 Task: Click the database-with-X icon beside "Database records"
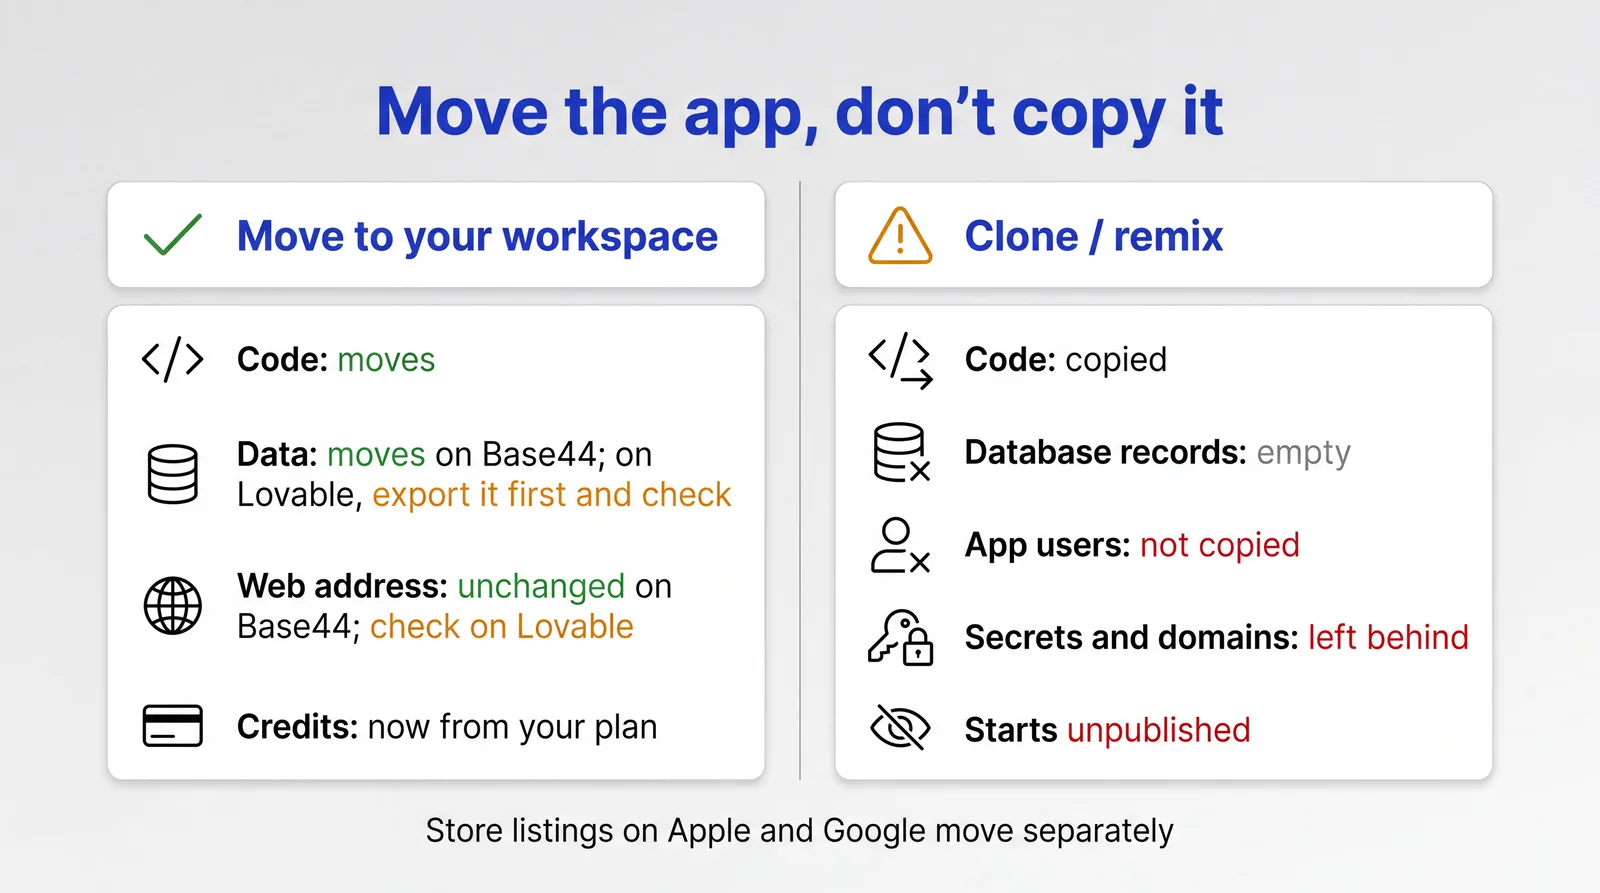point(902,452)
